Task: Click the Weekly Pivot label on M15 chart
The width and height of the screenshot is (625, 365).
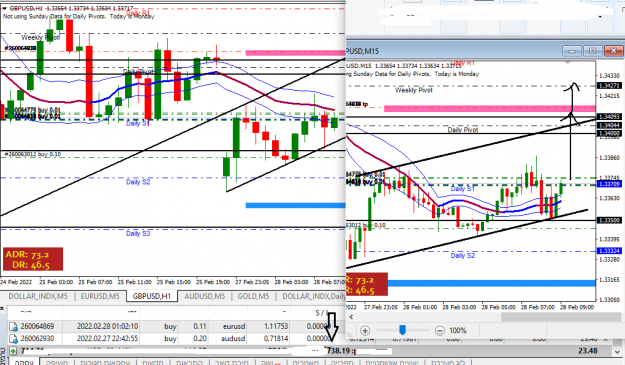Action: point(414,90)
